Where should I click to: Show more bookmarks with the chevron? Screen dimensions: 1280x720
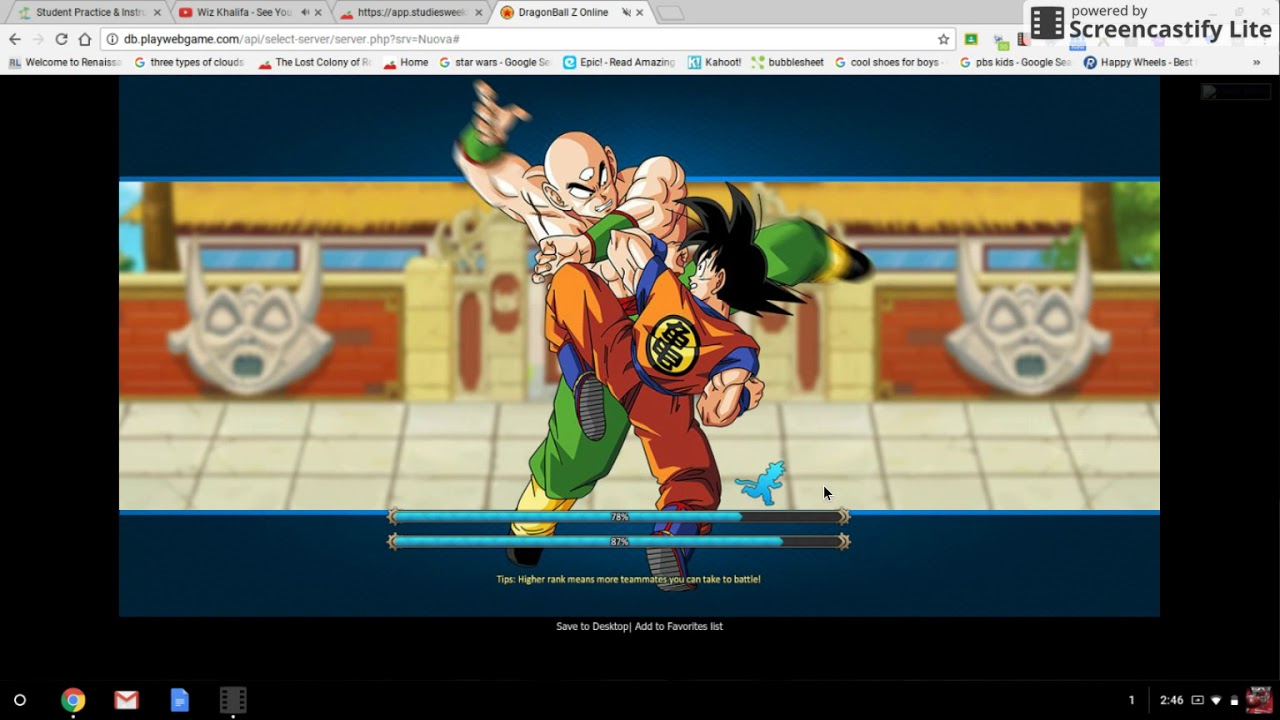coord(1257,62)
